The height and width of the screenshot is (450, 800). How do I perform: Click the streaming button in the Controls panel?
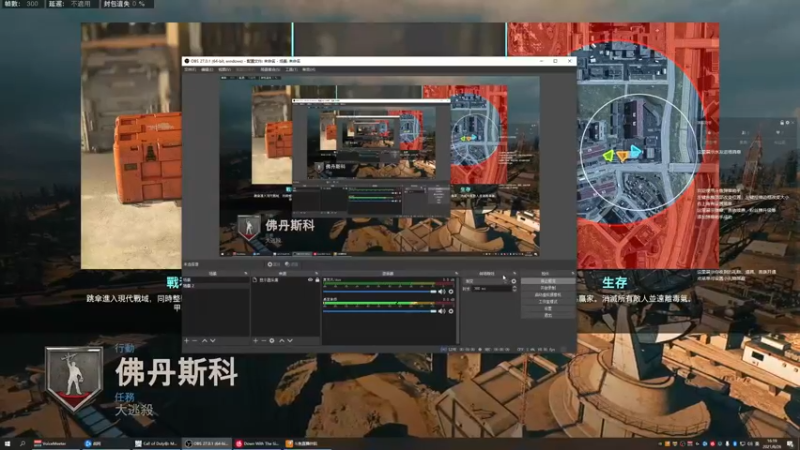tap(548, 281)
